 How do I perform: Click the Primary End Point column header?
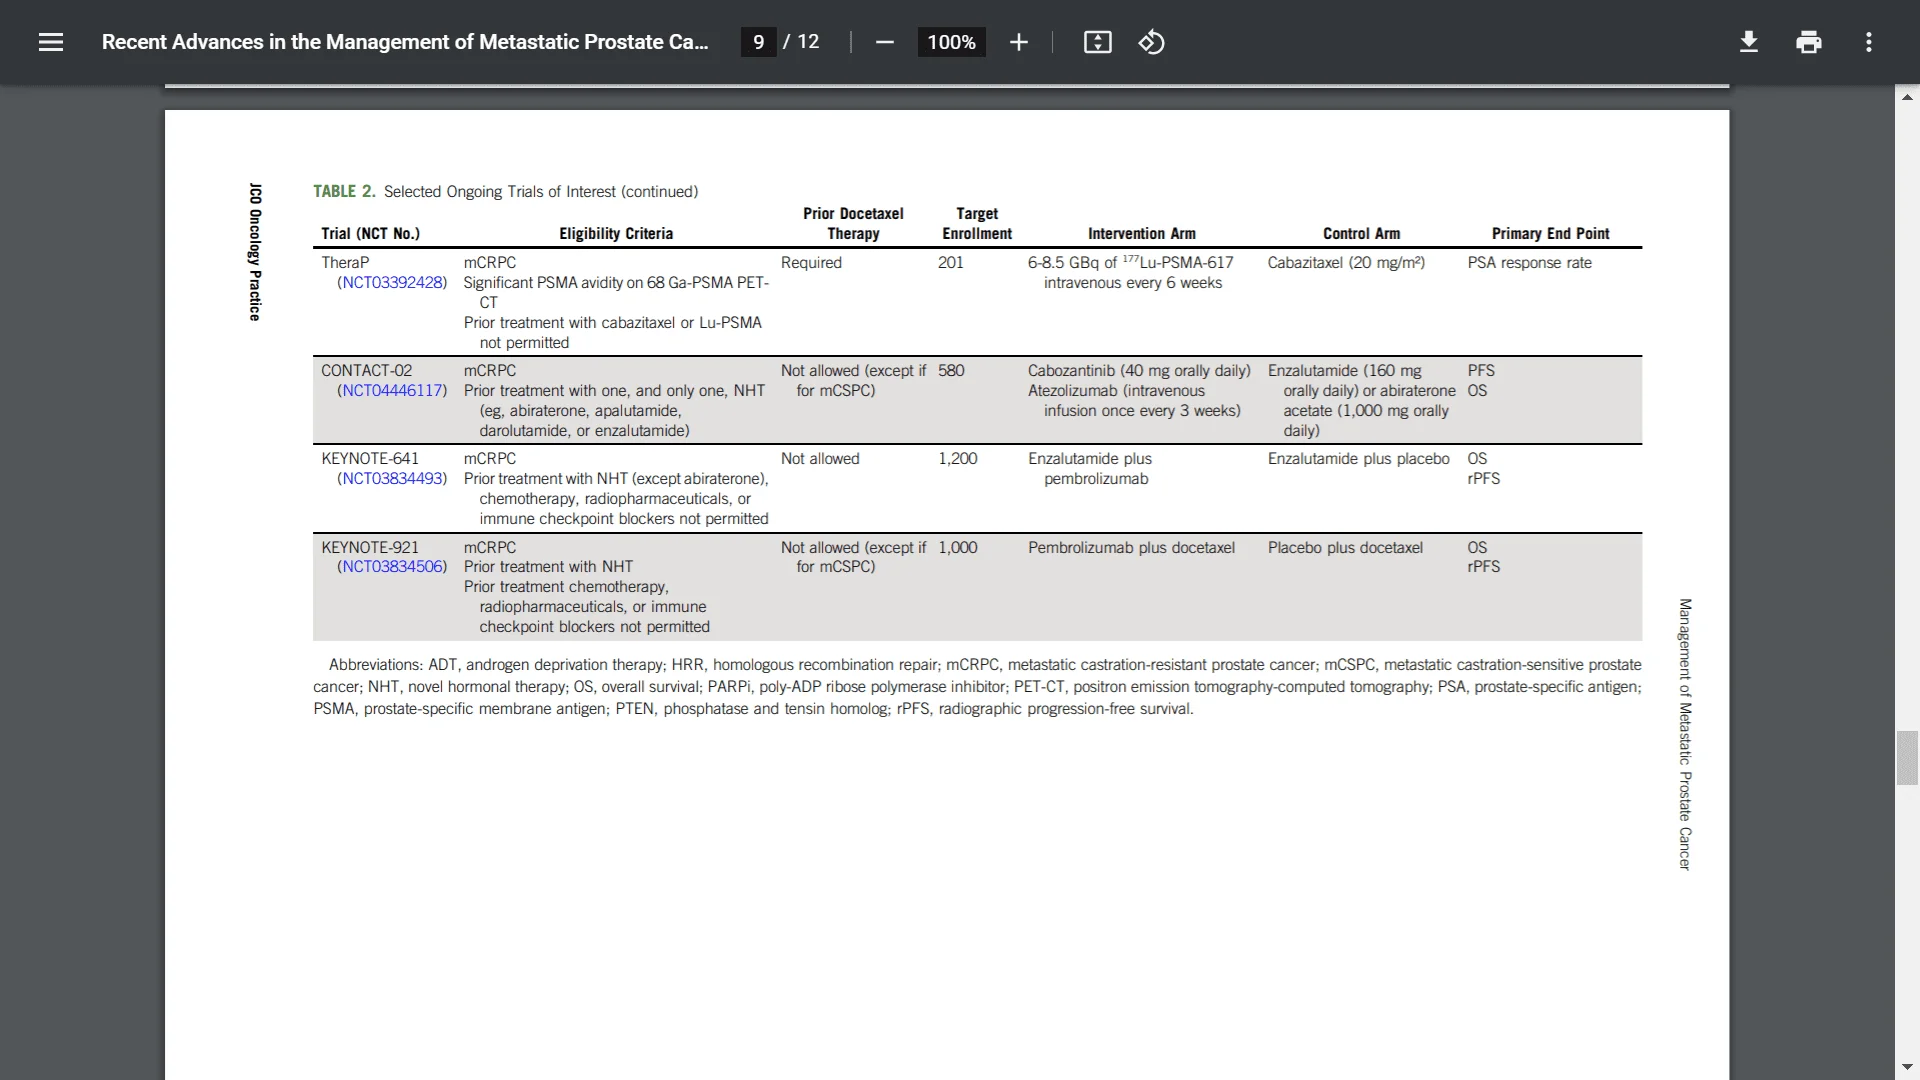point(1550,233)
